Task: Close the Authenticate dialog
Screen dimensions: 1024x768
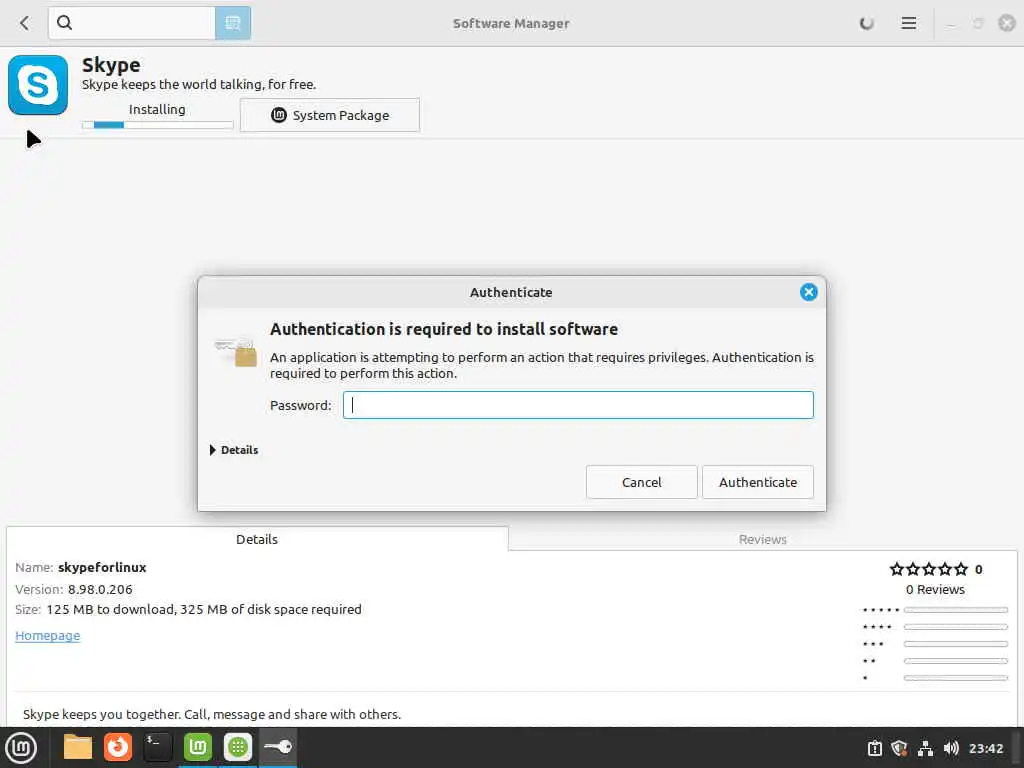Action: 808,292
